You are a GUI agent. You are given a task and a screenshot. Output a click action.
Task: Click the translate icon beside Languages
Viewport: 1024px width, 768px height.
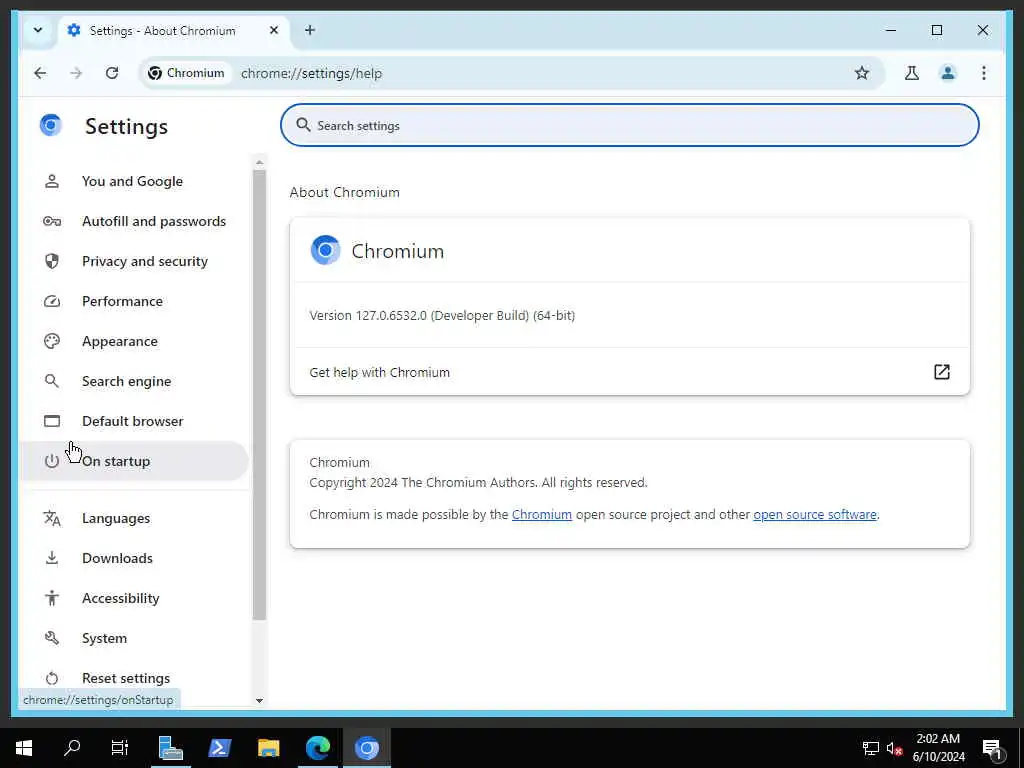pos(52,519)
